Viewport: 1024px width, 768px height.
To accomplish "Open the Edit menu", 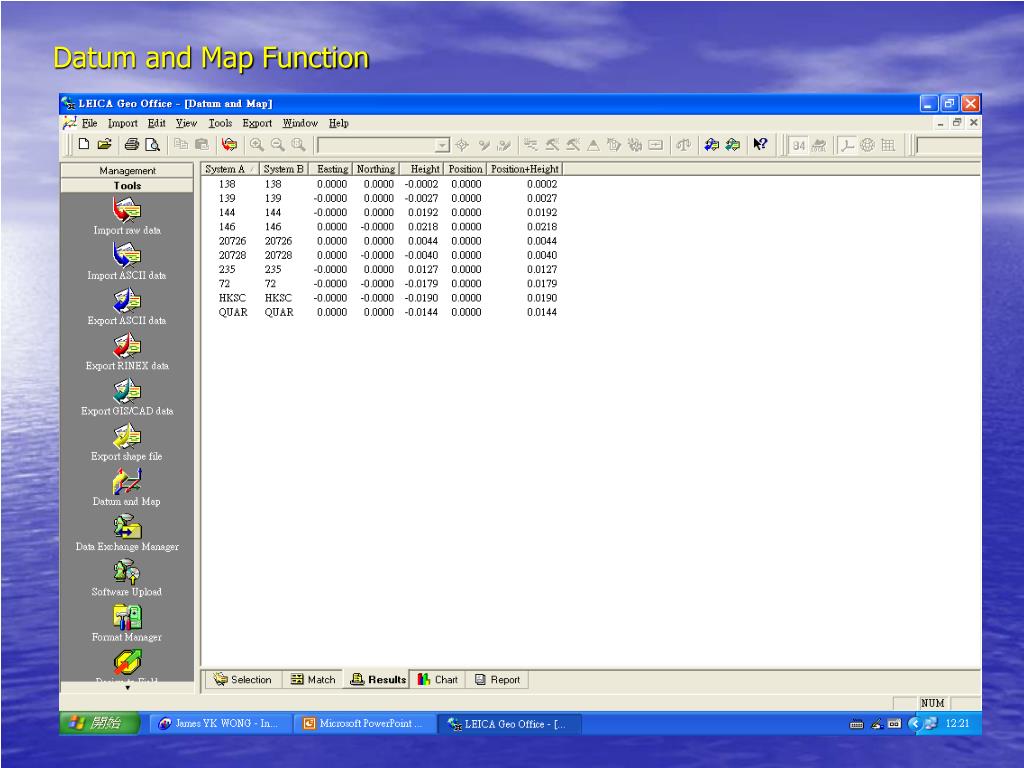I will [x=156, y=123].
